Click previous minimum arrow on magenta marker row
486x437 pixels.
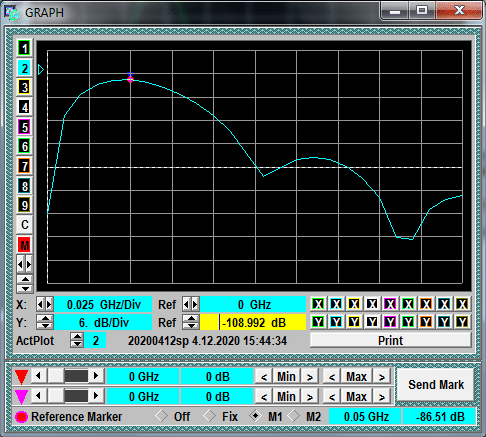click(x=264, y=397)
